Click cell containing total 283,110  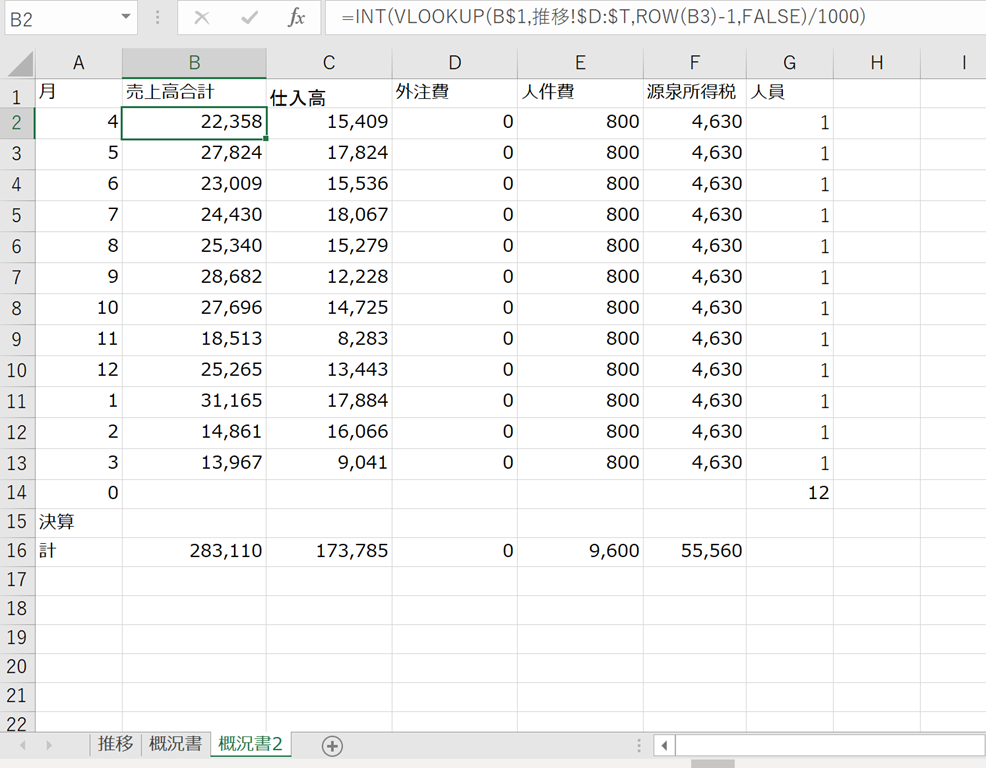coord(194,551)
